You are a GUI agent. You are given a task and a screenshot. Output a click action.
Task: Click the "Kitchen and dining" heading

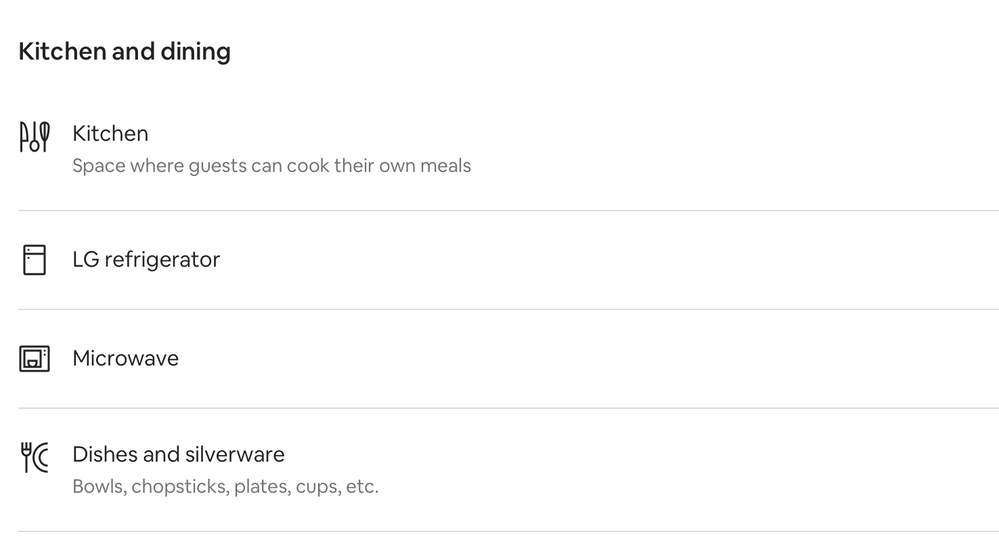pyautogui.click(x=124, y=51)
